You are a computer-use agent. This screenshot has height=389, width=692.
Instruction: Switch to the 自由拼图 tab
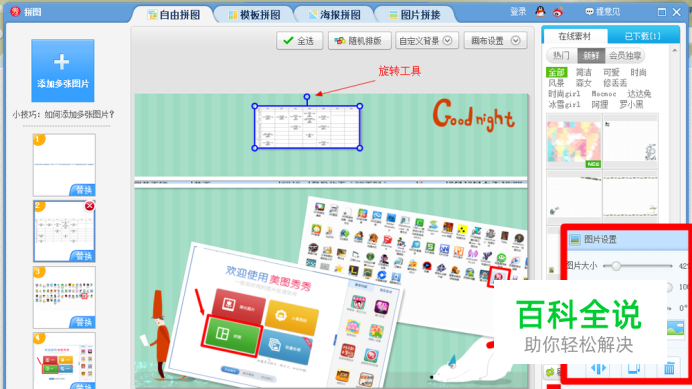[174, 15]
